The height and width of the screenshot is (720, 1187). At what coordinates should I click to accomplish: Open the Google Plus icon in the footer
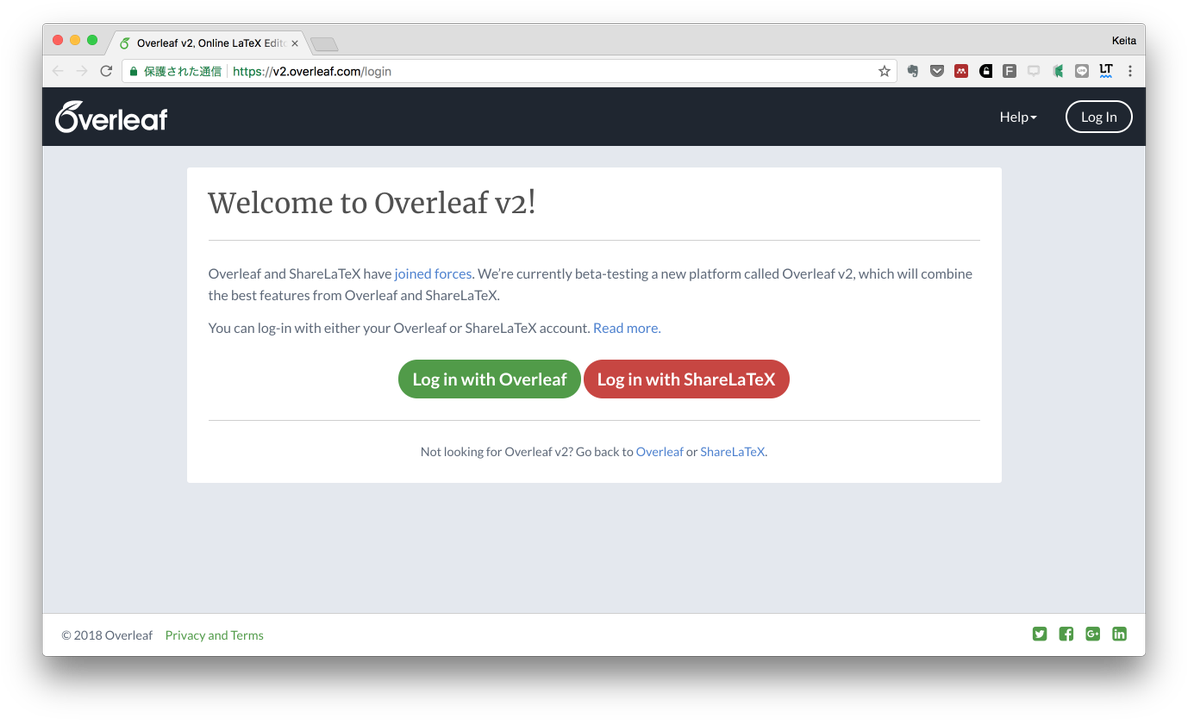tap(1092, 634)
